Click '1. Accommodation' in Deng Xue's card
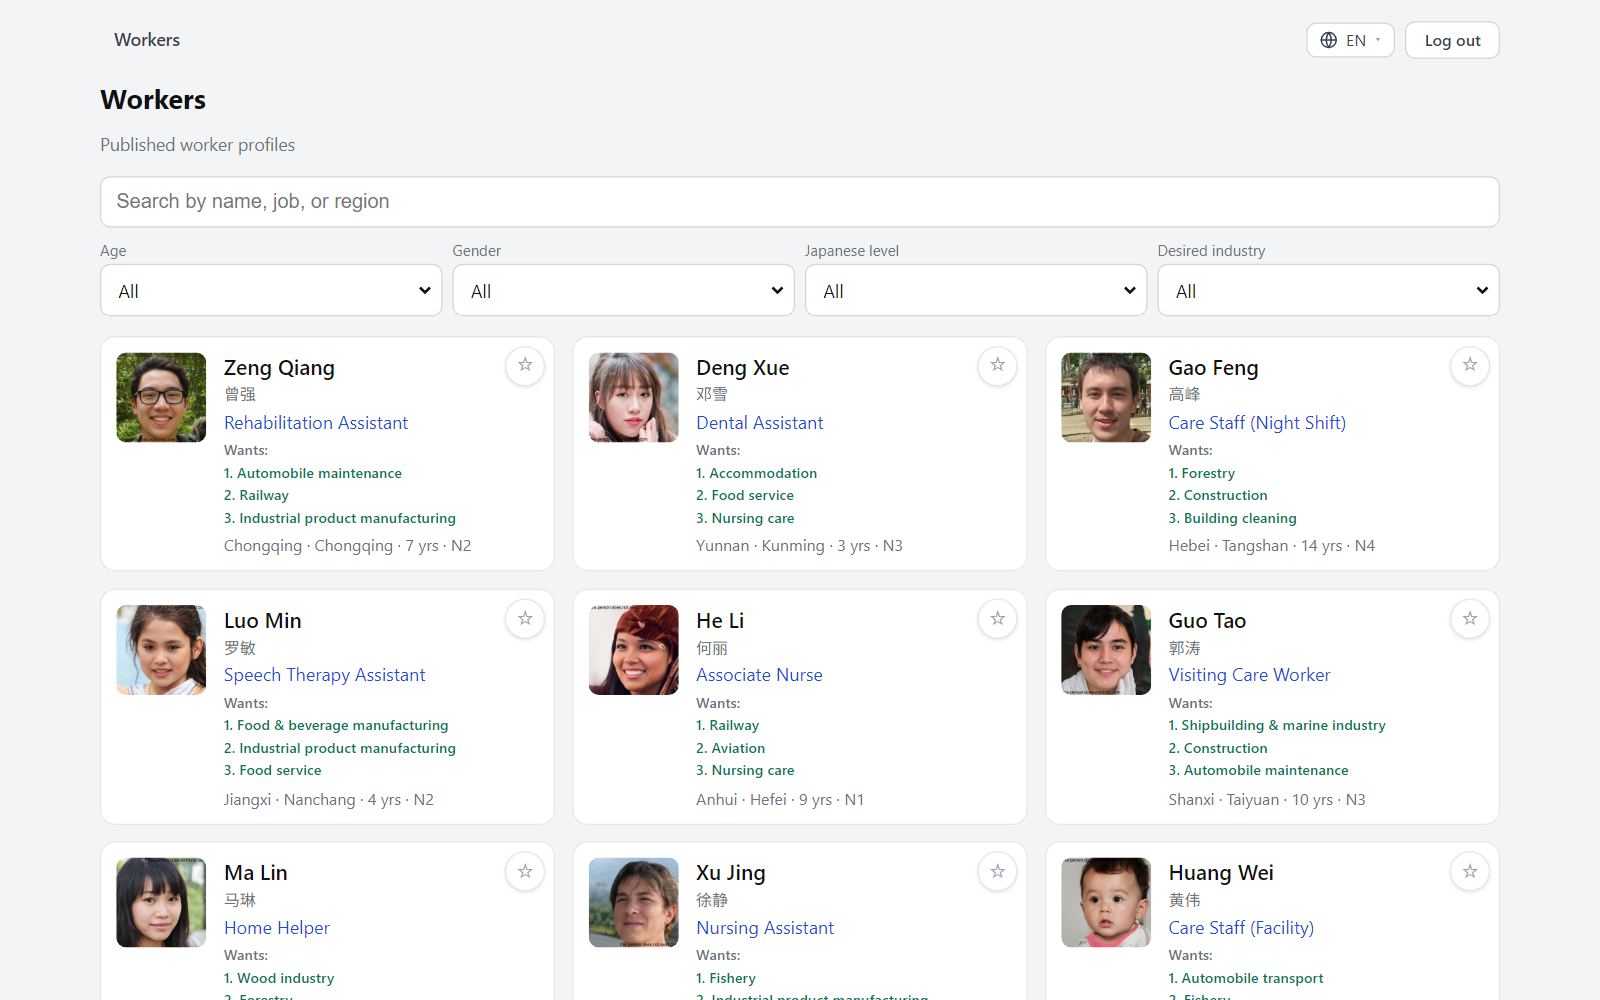 (x=757, y=473)
